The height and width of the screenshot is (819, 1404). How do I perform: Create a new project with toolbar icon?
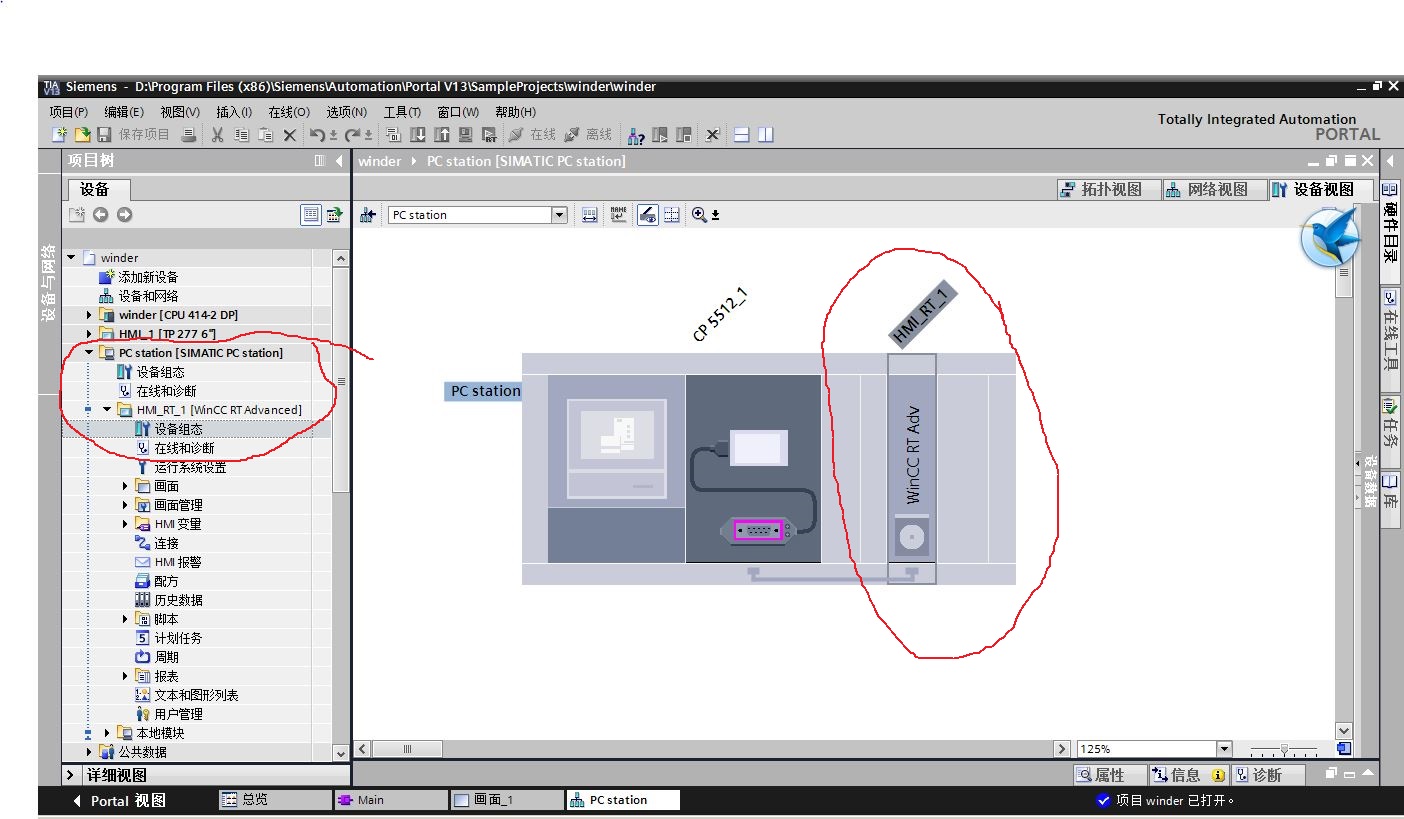click(59, 135)
